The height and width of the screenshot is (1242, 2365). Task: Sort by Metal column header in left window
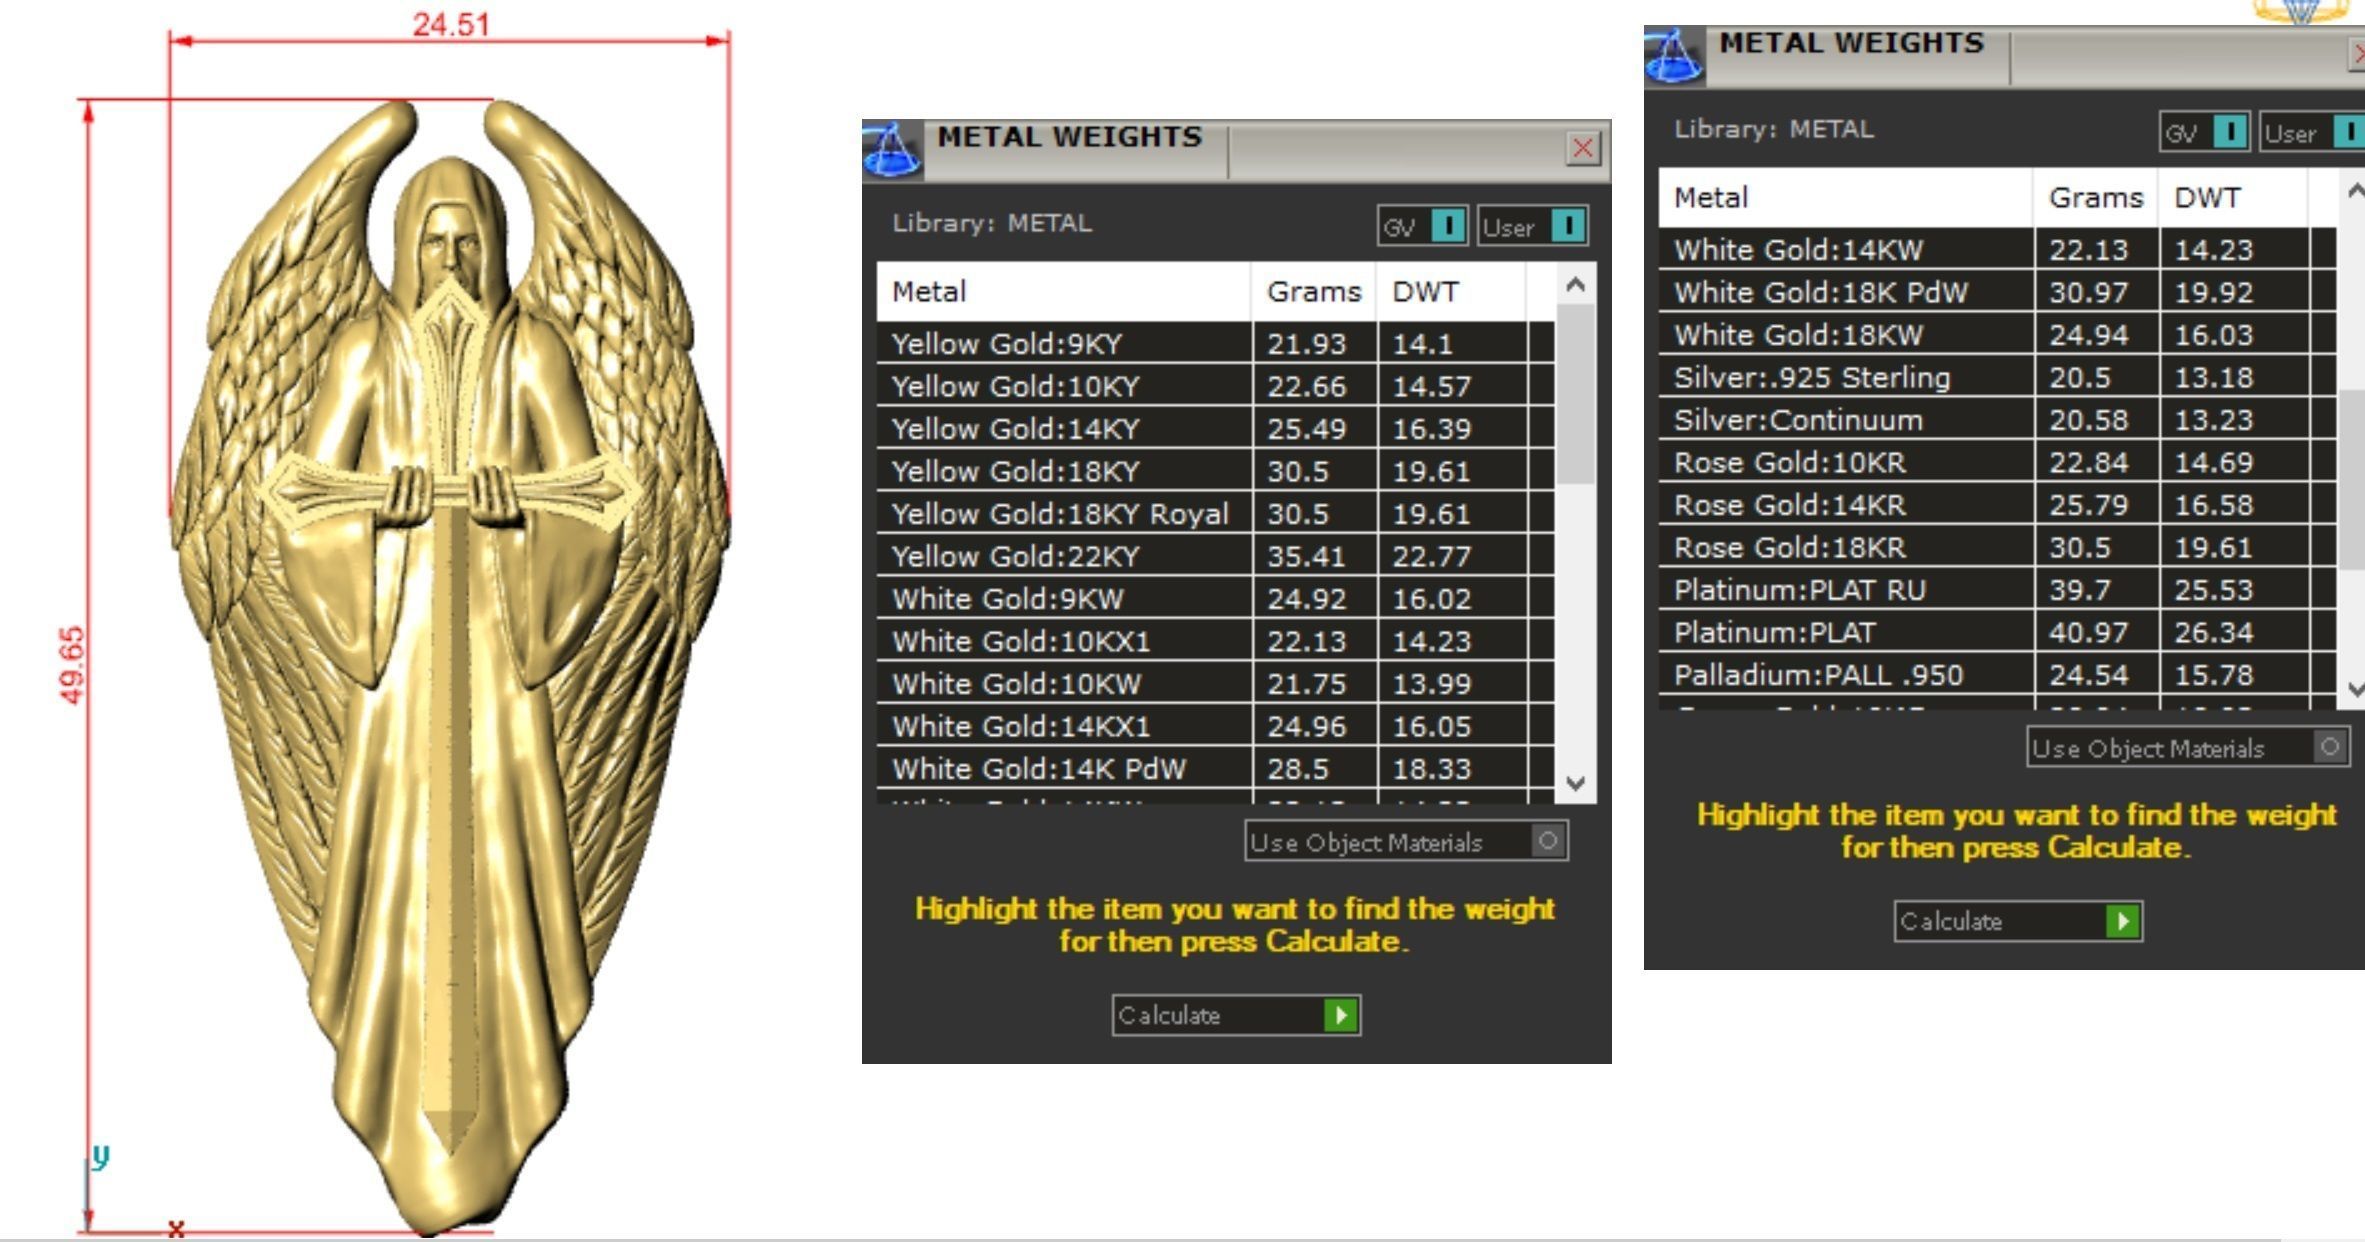(1064, 292)
